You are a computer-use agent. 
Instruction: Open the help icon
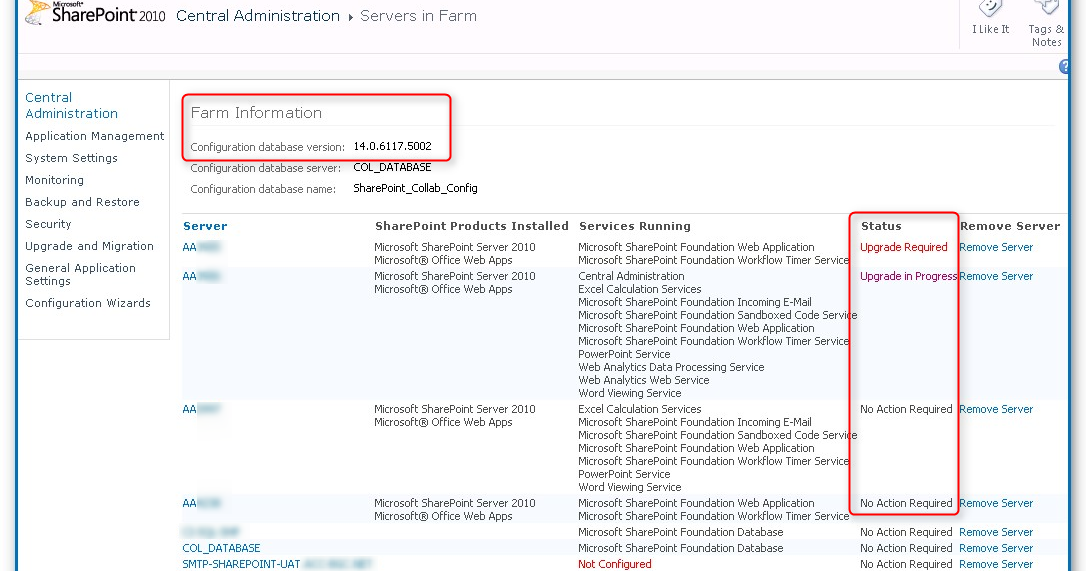(1065, 67)
